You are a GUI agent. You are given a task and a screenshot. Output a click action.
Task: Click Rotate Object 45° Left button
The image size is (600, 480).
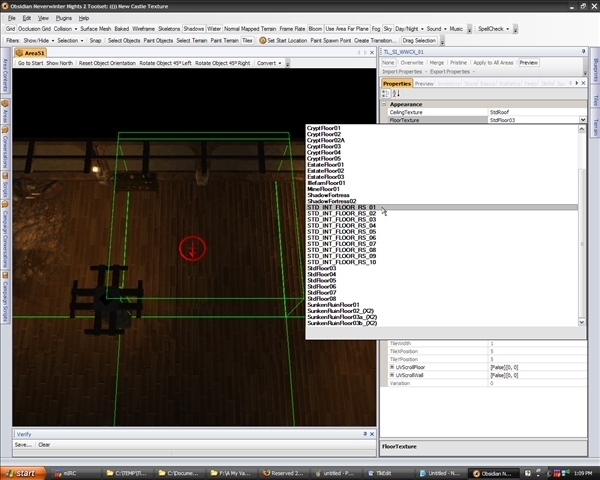(166, 63)
